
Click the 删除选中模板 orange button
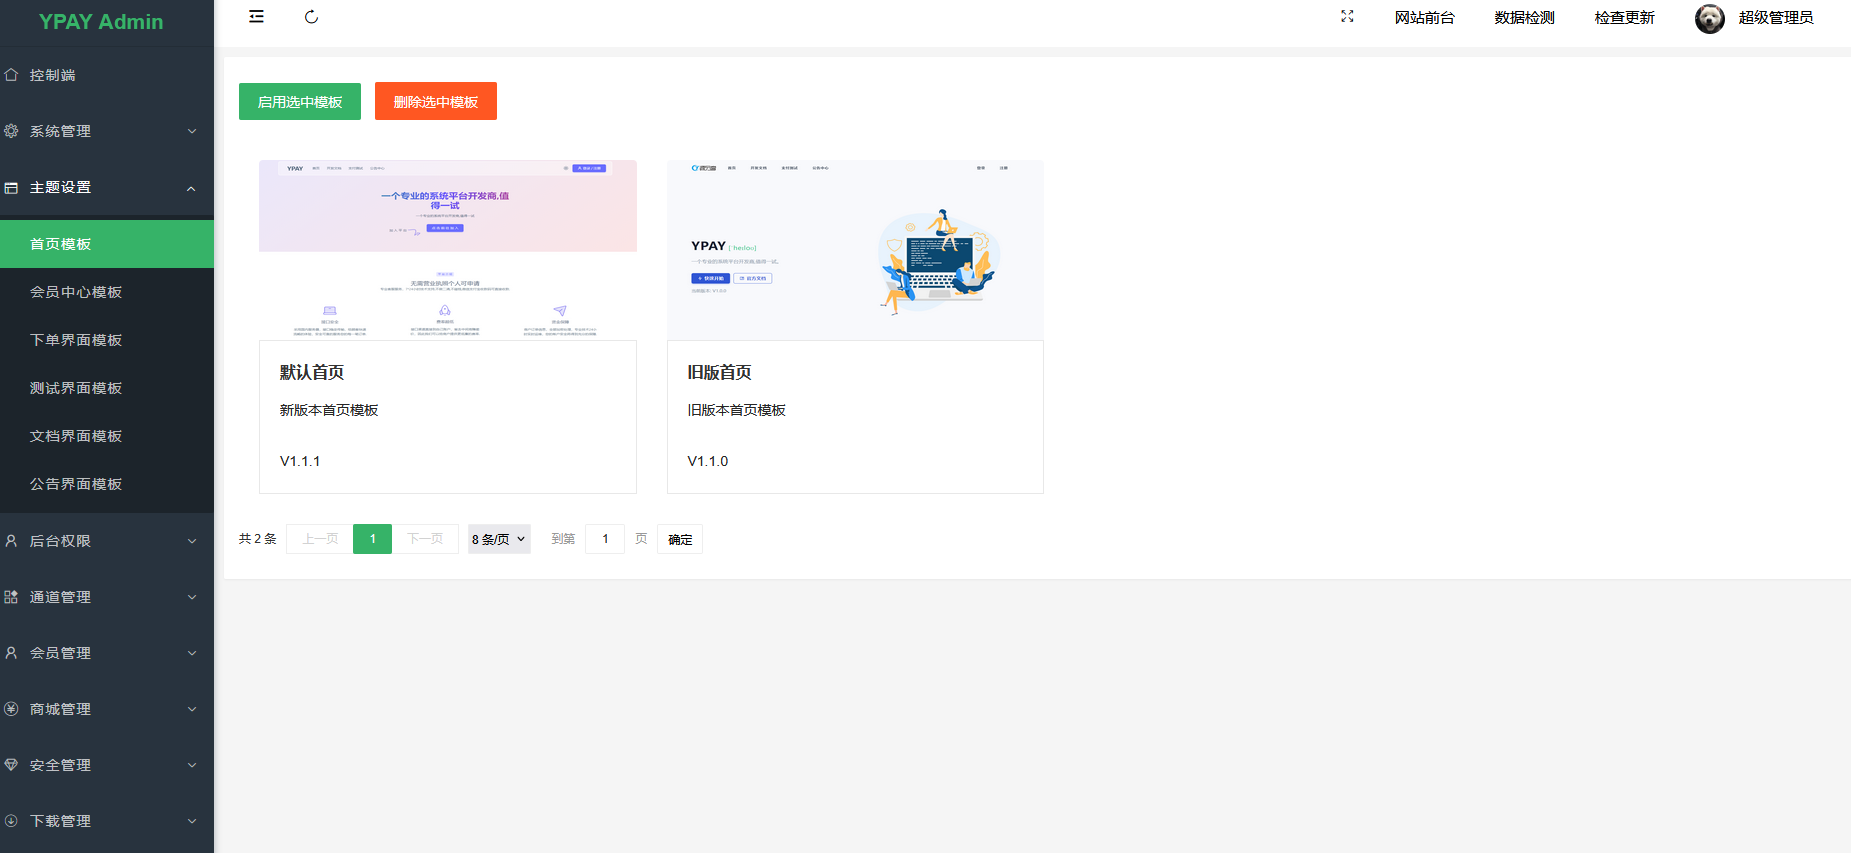[436, 101]
